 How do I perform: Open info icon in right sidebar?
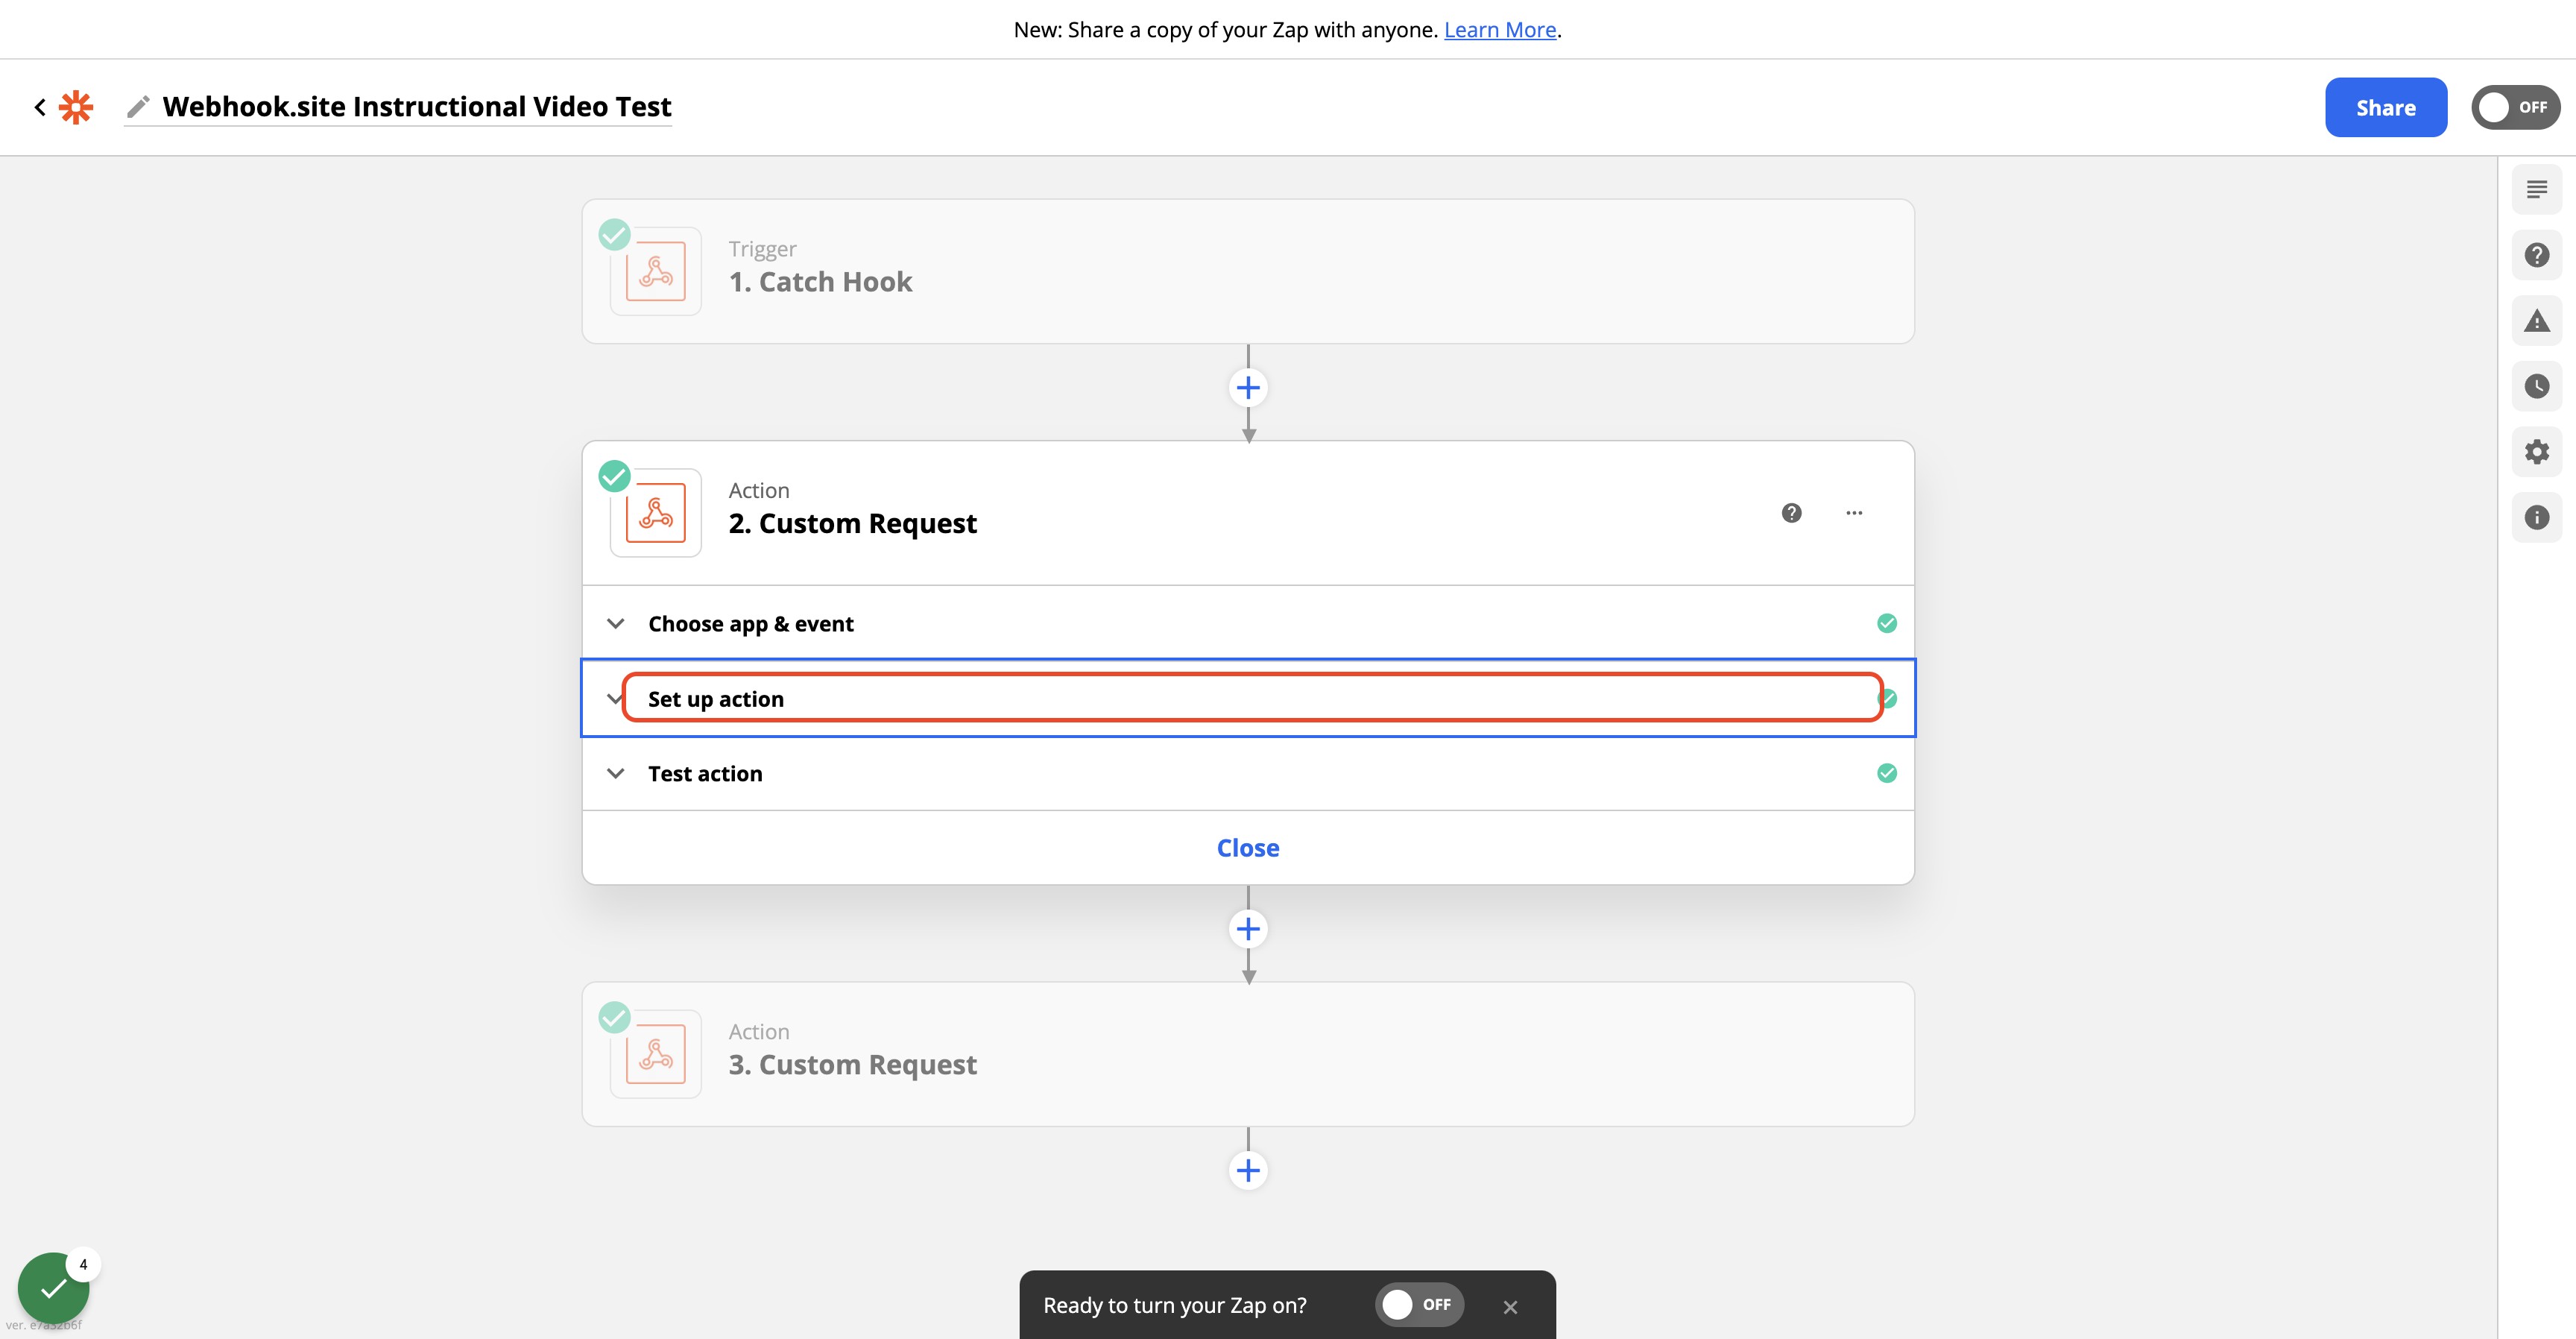point(2536,517)
